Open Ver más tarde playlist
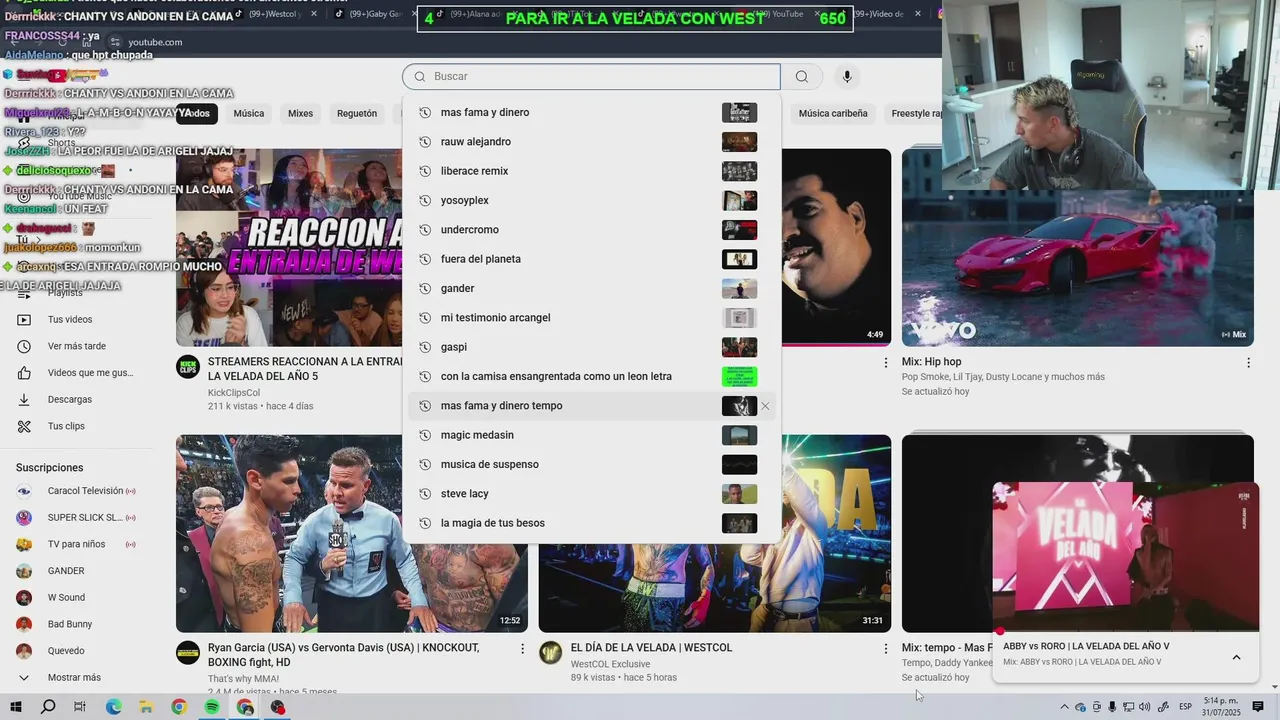Viewport: 1280px width, 720px height. click(x=77, y=346)
